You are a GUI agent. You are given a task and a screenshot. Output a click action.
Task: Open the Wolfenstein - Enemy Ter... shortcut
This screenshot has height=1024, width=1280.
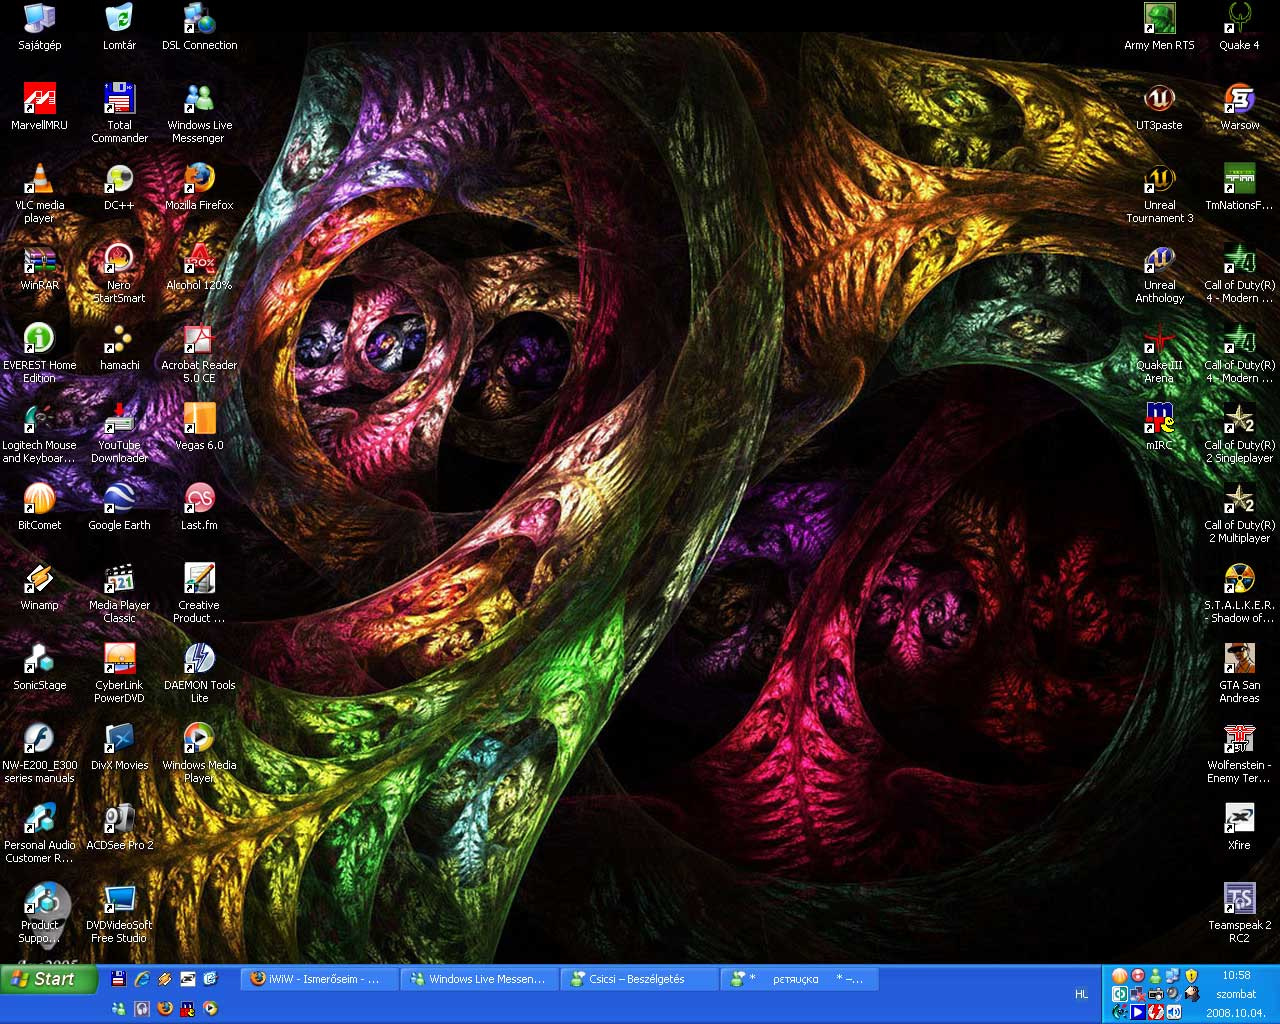coord(1240,753)
